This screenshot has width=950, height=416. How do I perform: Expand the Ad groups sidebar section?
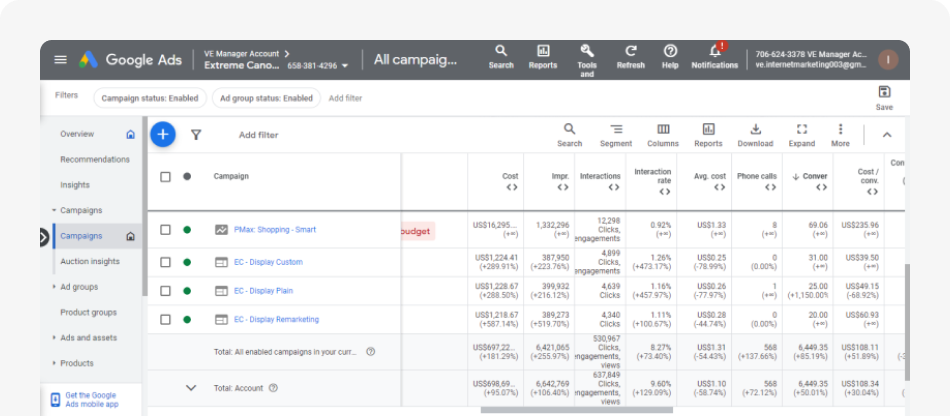(54, 287)
